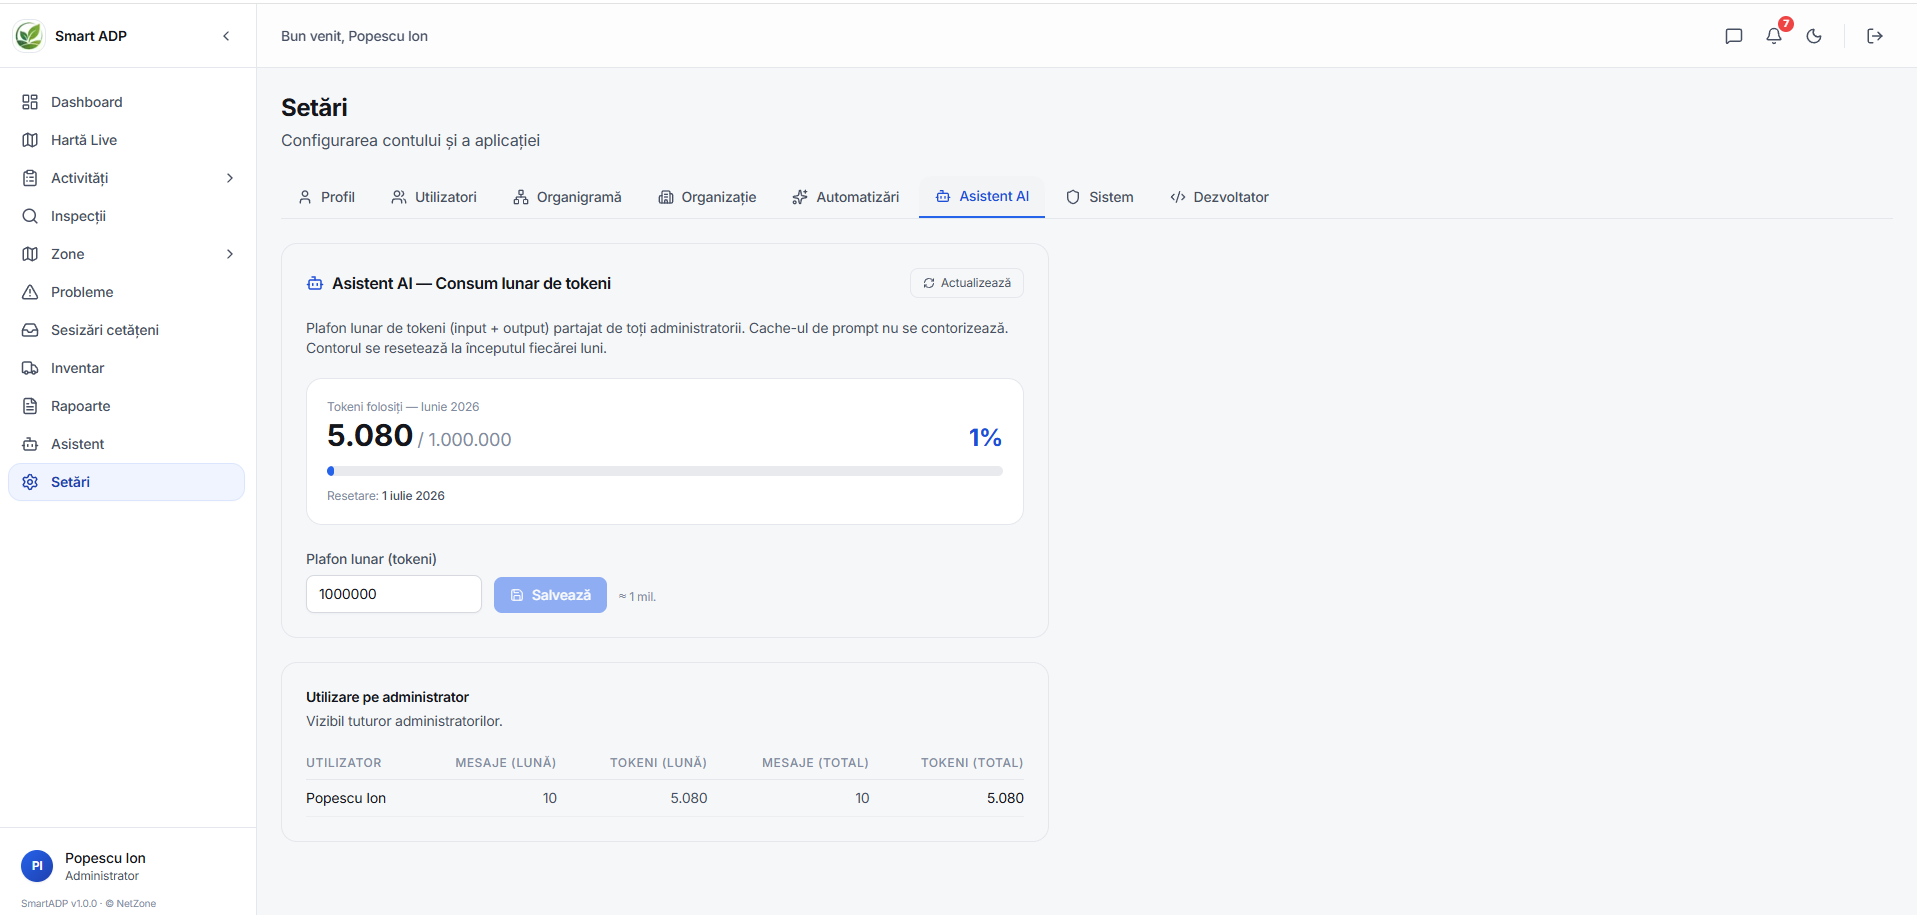Click the Dashboard grid icon

[30, 102]
